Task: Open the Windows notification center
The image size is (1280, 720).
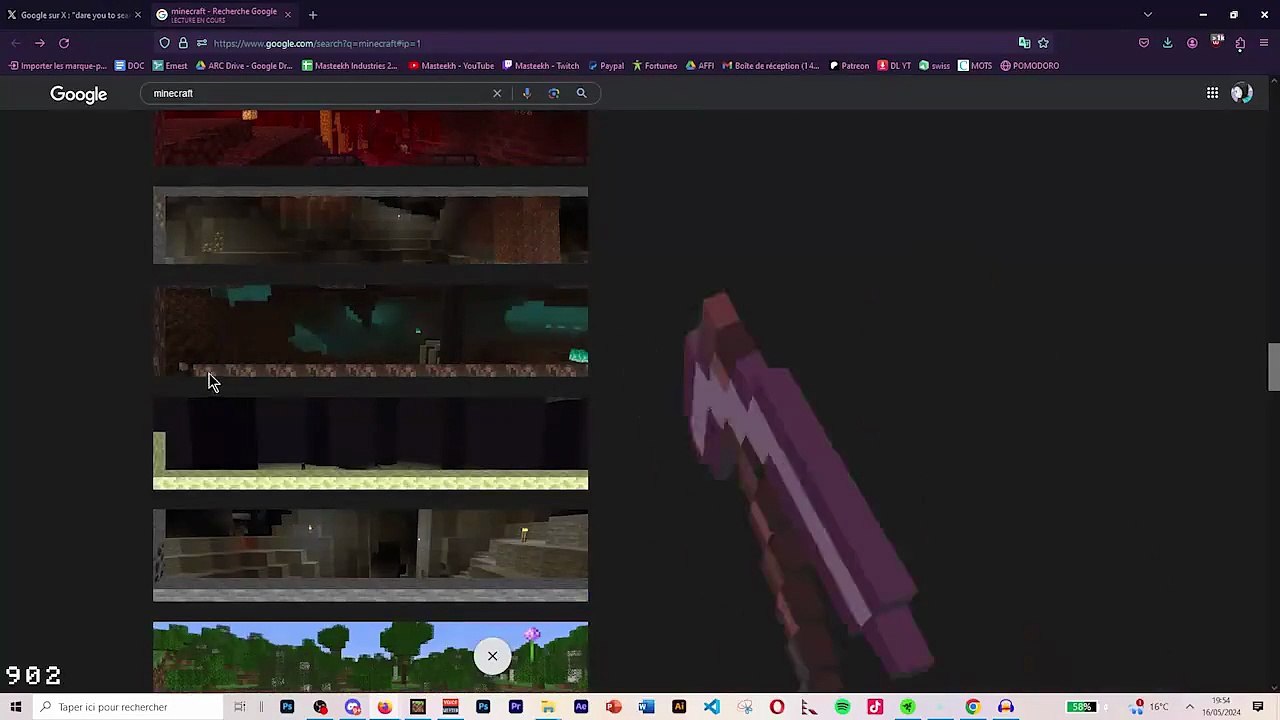Action: (1258, 707)
